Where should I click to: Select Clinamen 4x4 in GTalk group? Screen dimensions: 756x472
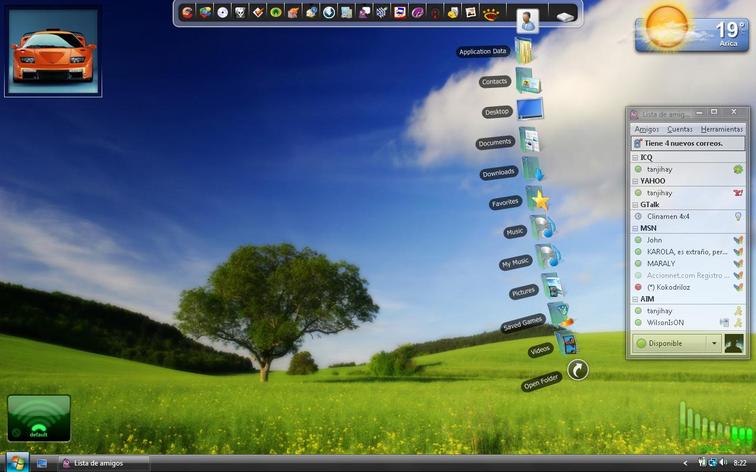pyautogui.click(x=688, y=216)
